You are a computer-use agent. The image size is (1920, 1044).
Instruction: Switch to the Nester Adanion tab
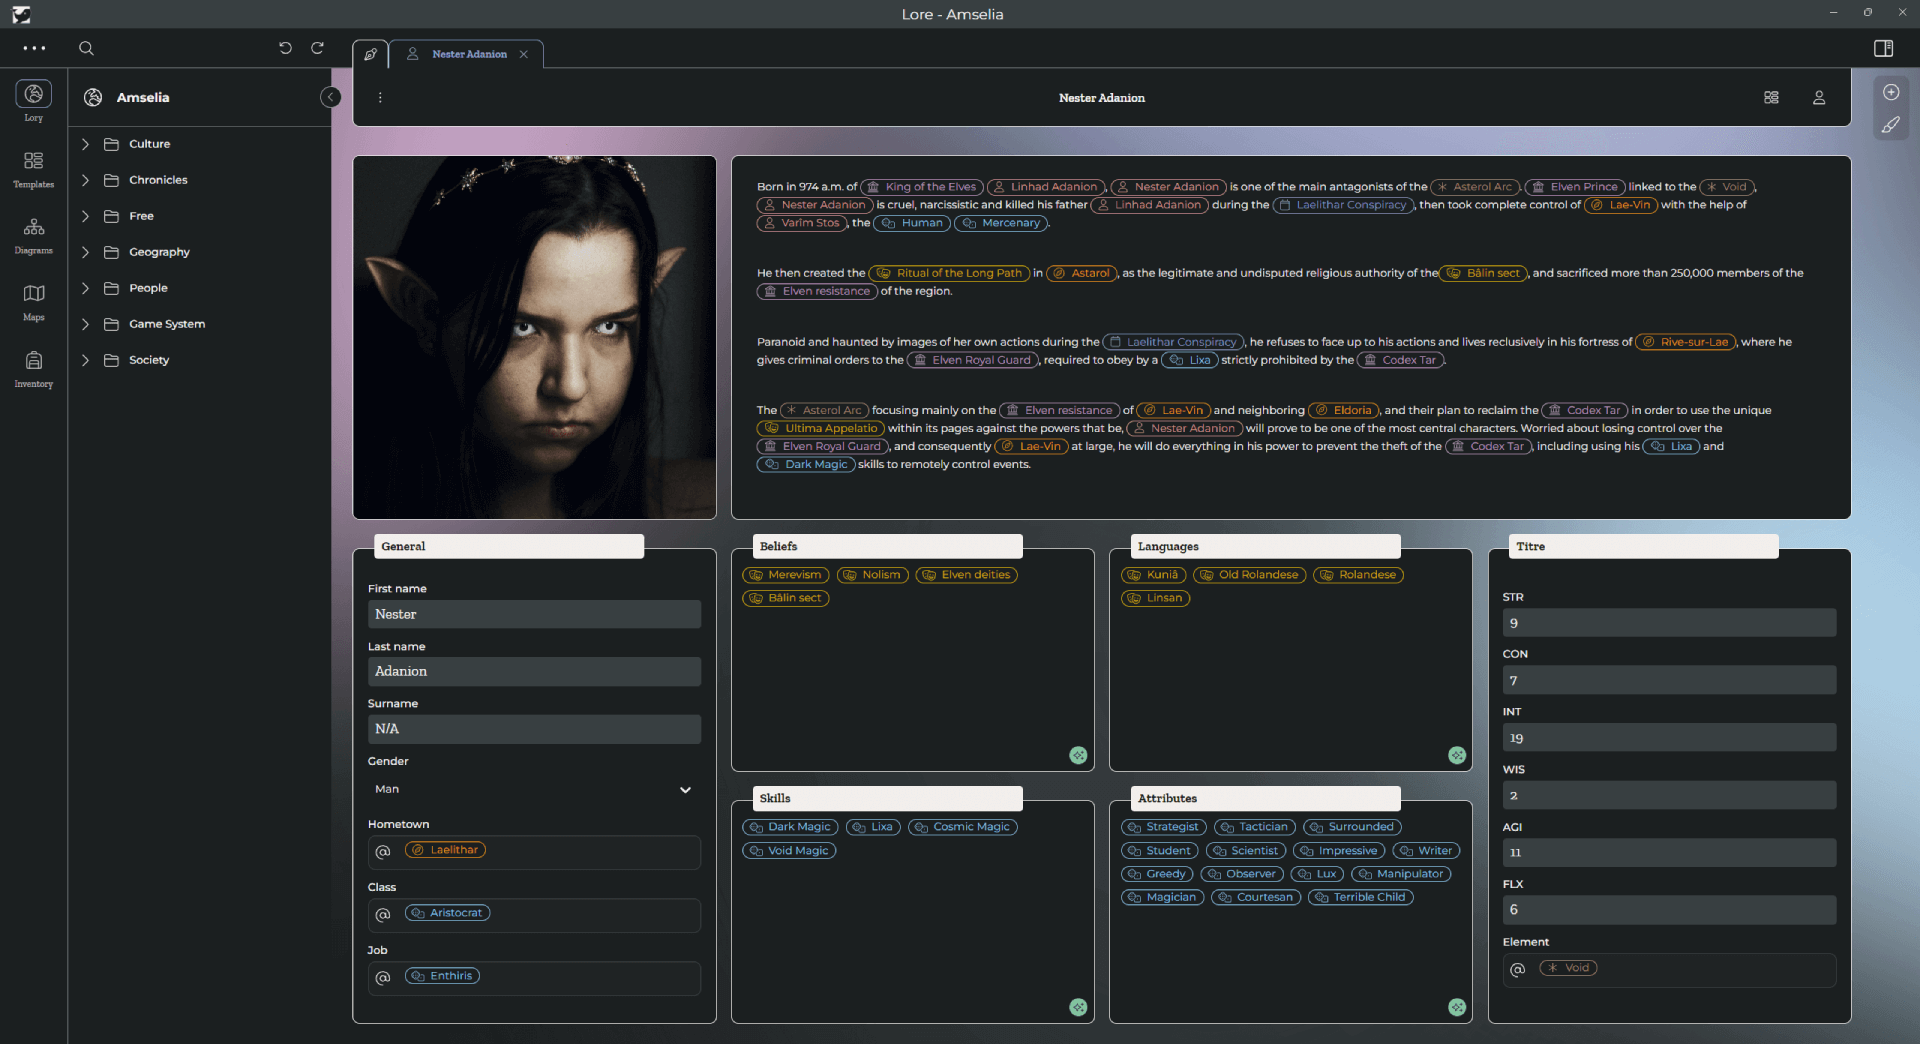468,54
